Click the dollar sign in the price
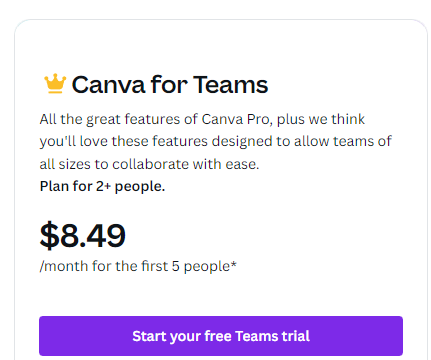 (x=49, y=235)
